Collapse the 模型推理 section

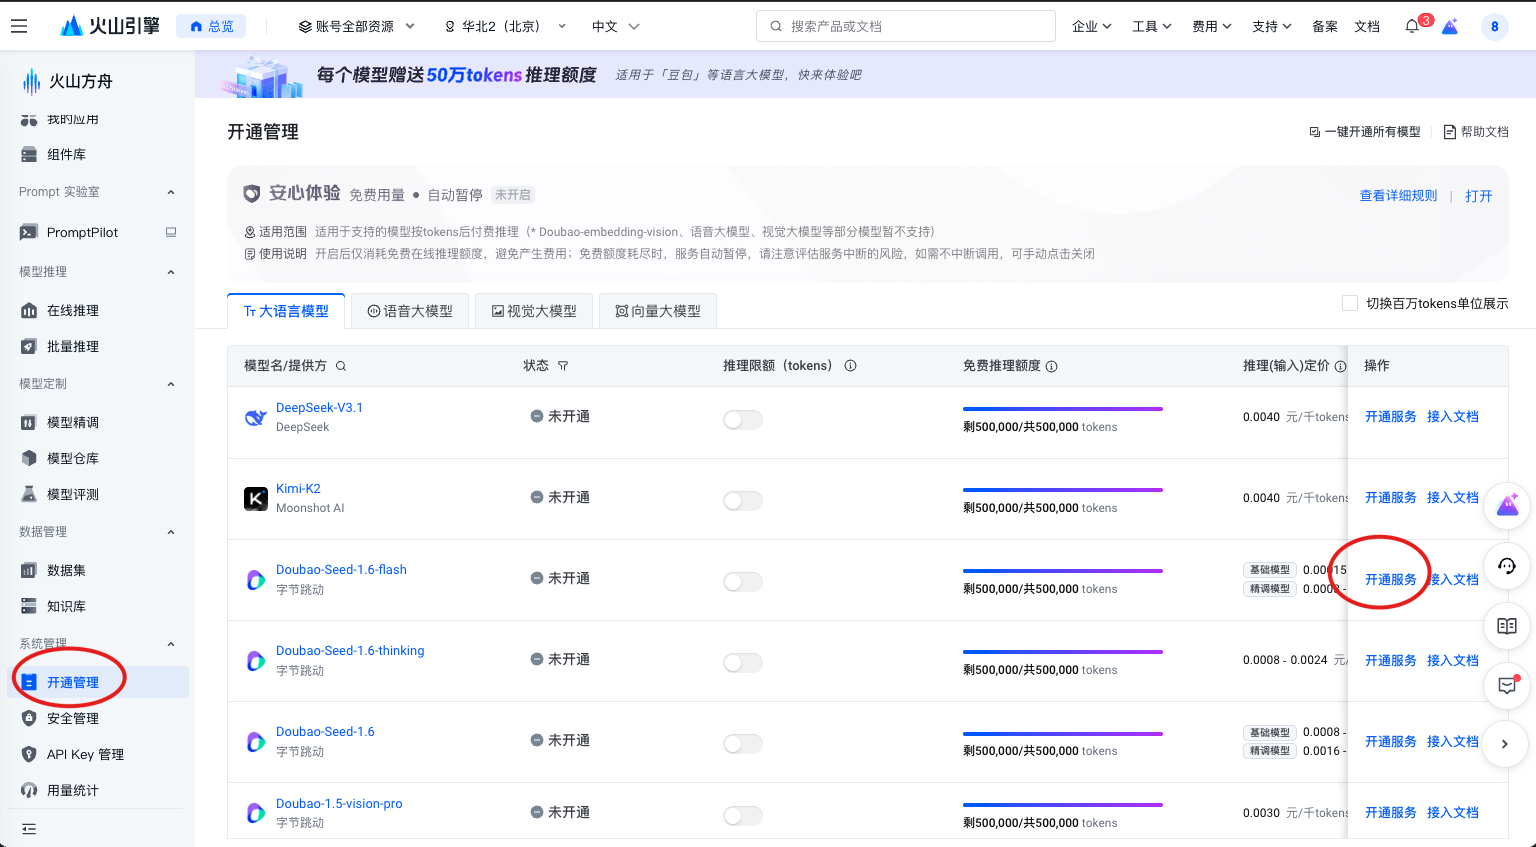tap(171, 272)
